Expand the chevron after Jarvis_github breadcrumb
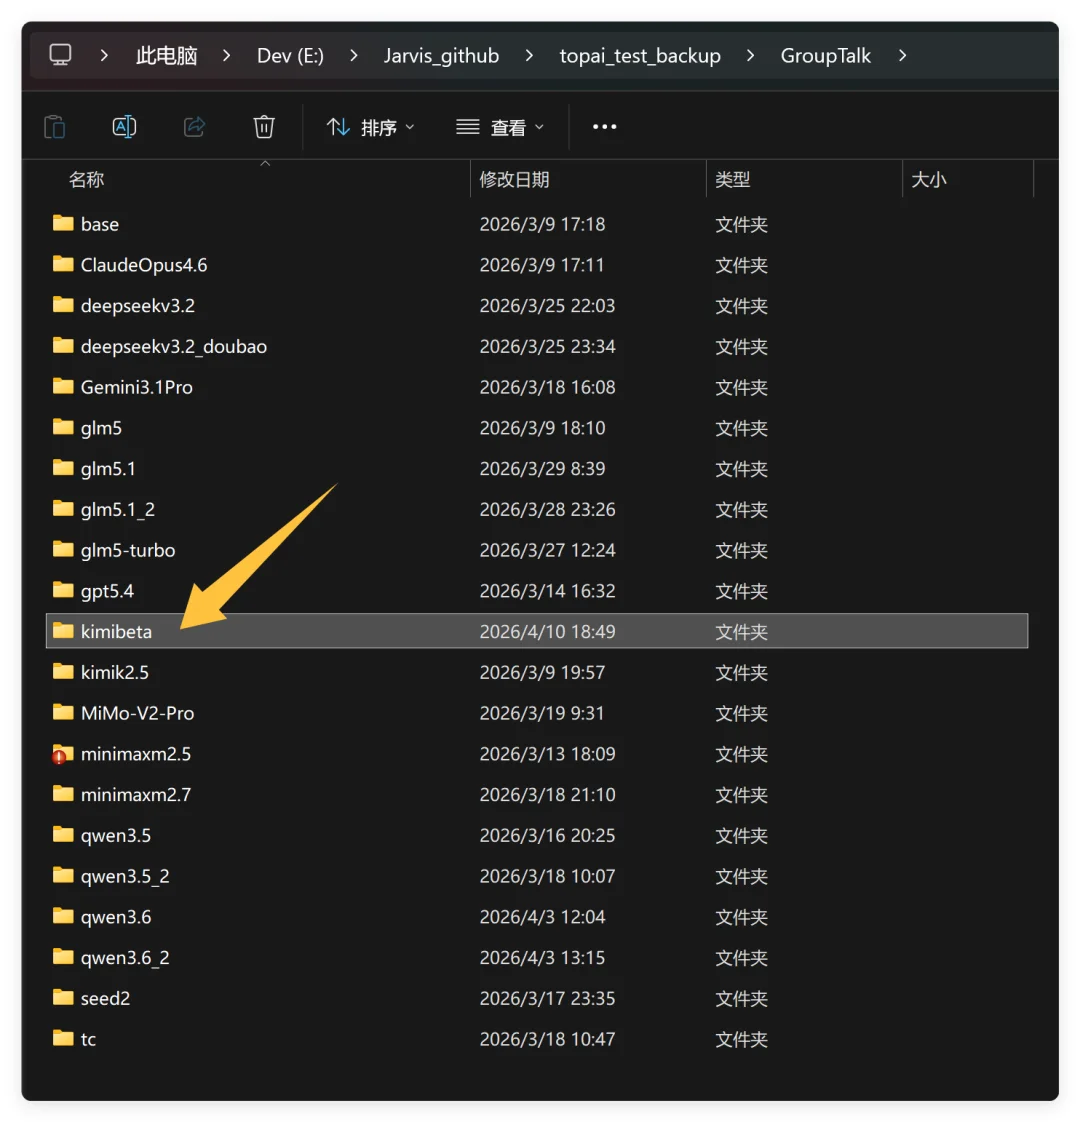Image resolution: width=1080 pixels, height=1122 pixels. [529, 56]
